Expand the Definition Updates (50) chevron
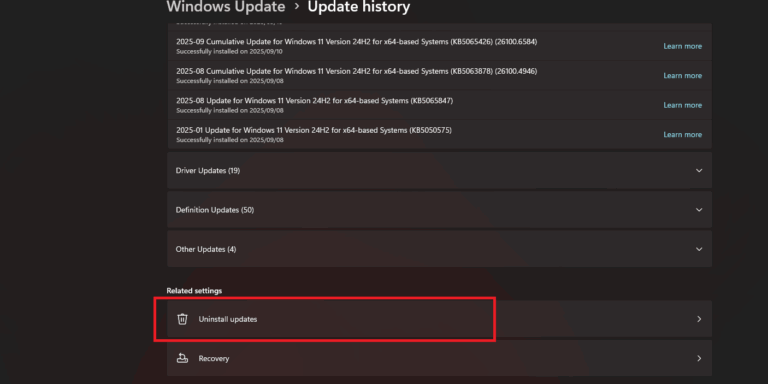The width and height of the screenshot is (768, 384). point(699,210)
